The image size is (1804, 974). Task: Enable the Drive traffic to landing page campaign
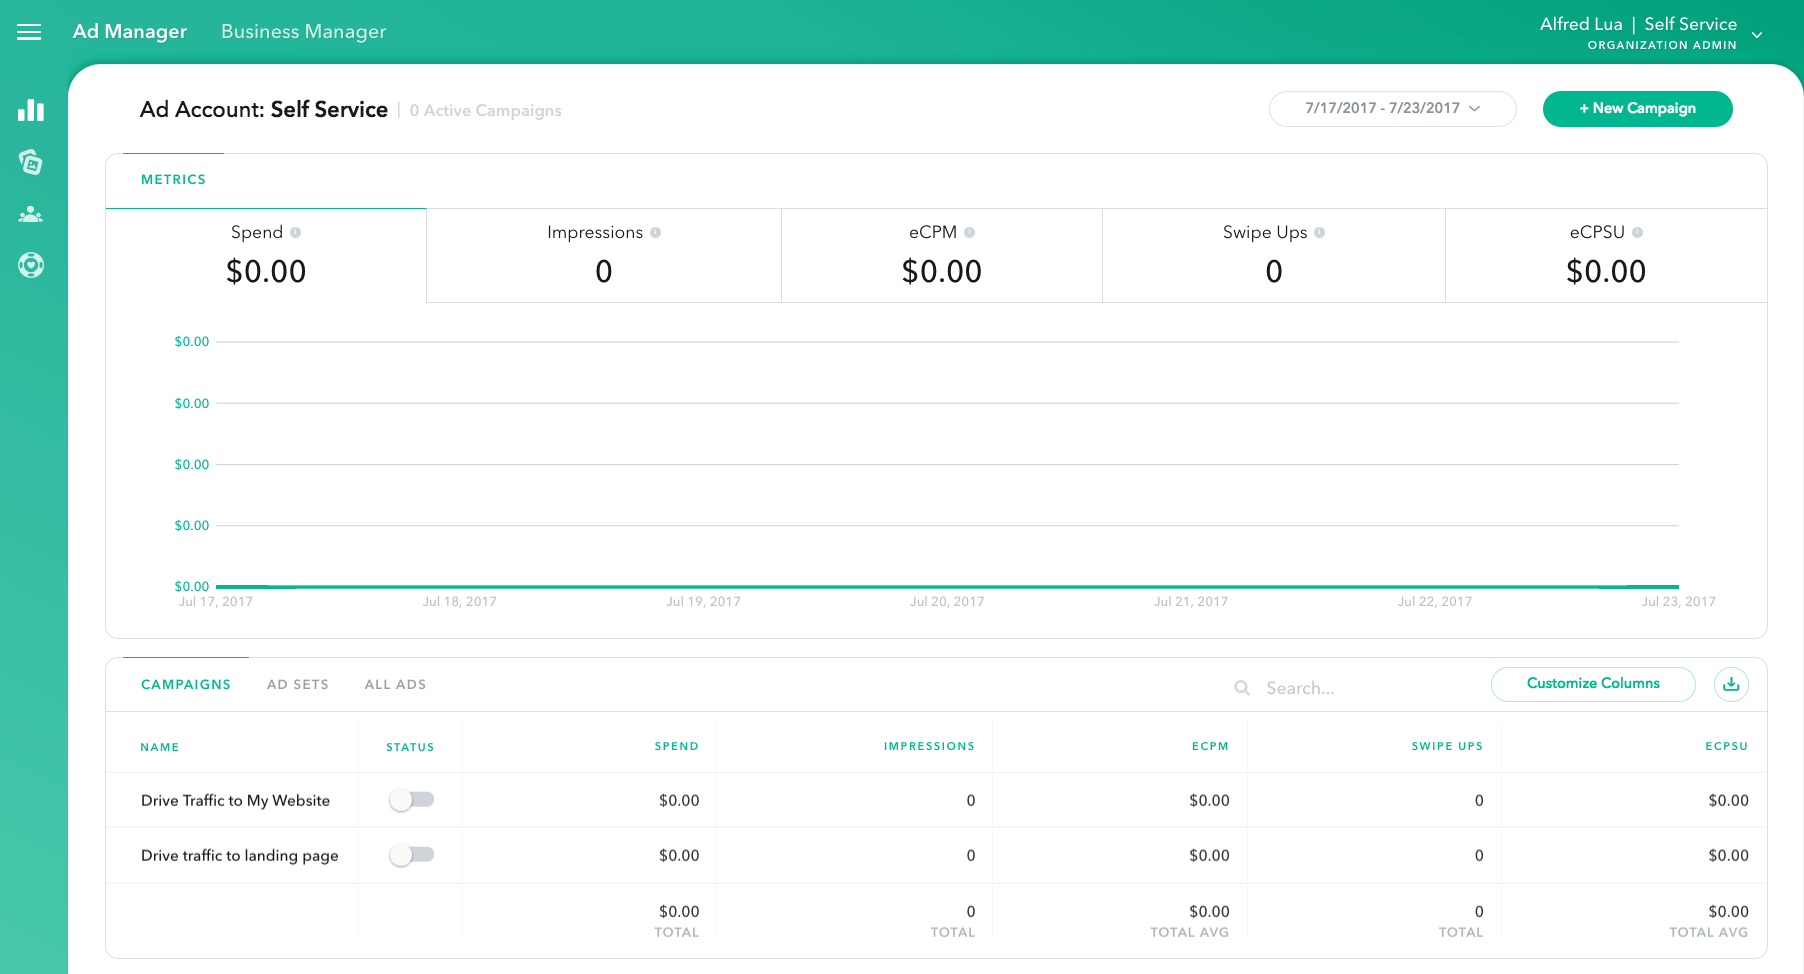[411, 855]
